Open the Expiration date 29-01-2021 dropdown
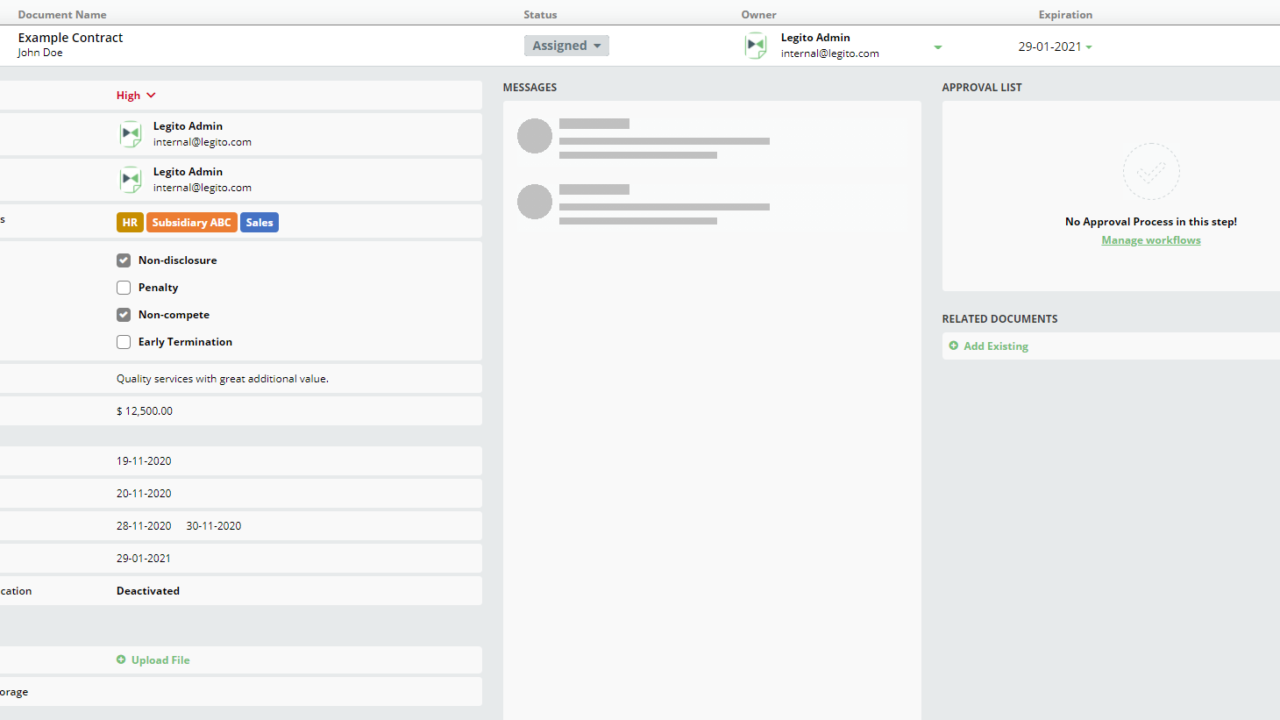The image size is (1280, 720). tap(1055, 47)
